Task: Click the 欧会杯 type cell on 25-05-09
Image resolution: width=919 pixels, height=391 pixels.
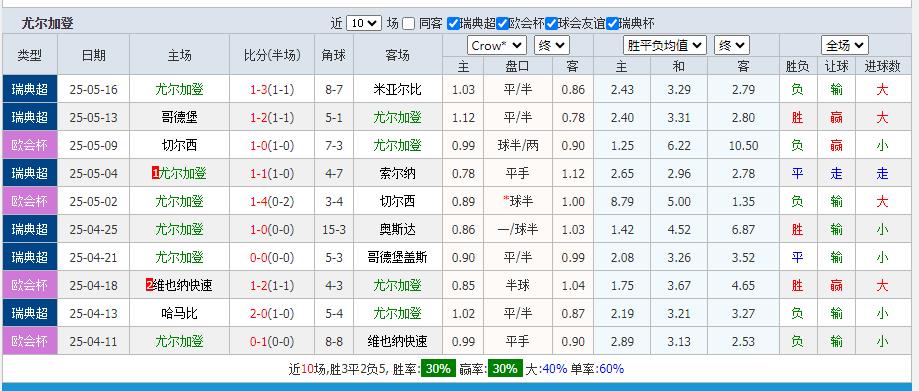Action: click(x=30, y=145)
